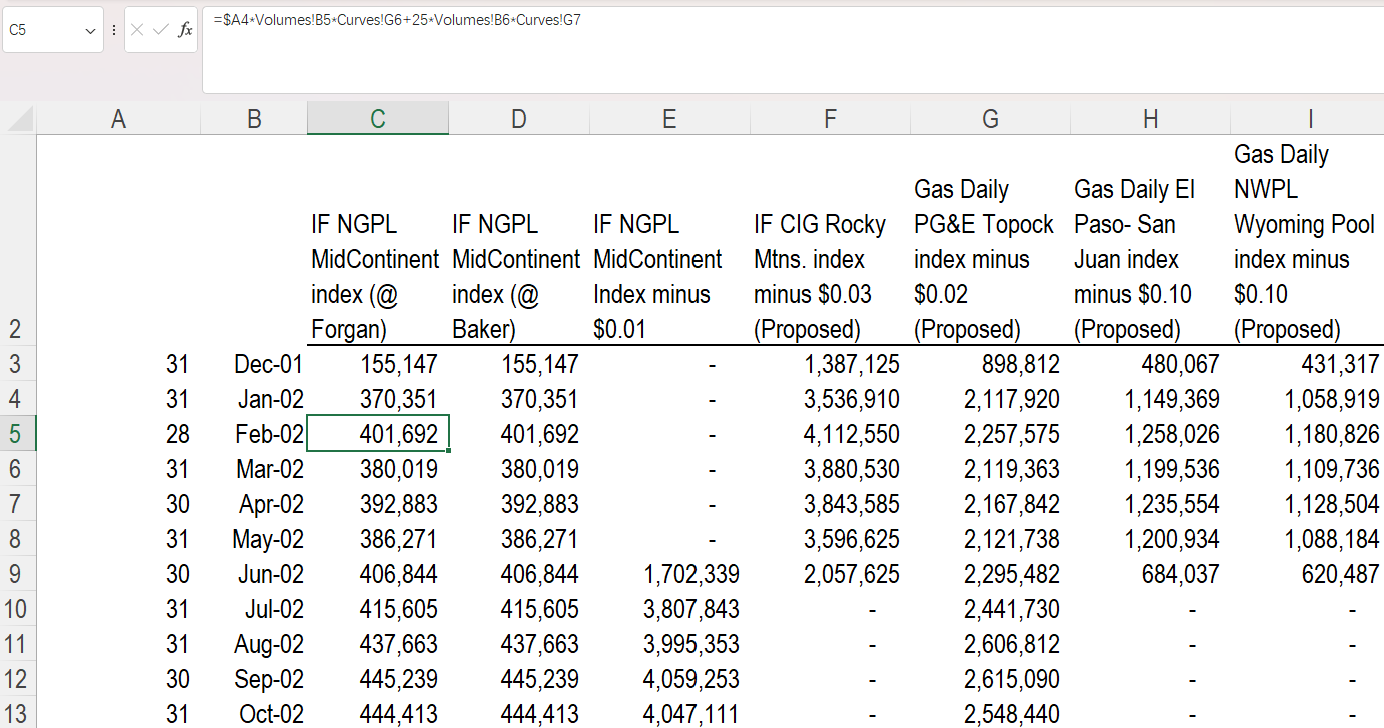Click the Dec-01 cell in column B
This screenshot has height=728, width=1384.
(x=254, y=364)
